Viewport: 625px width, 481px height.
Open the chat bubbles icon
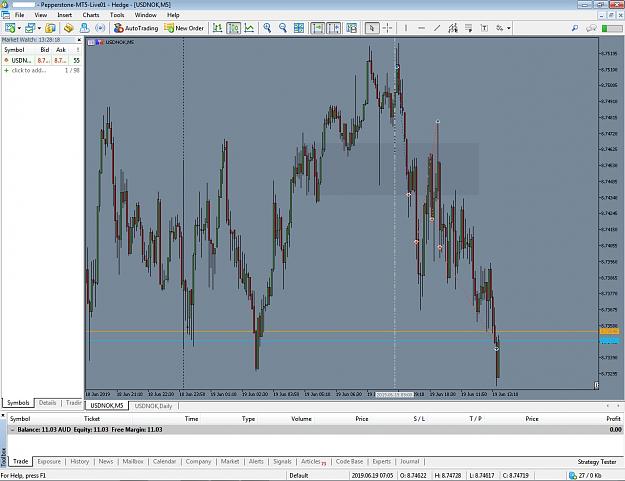[591, 28]
